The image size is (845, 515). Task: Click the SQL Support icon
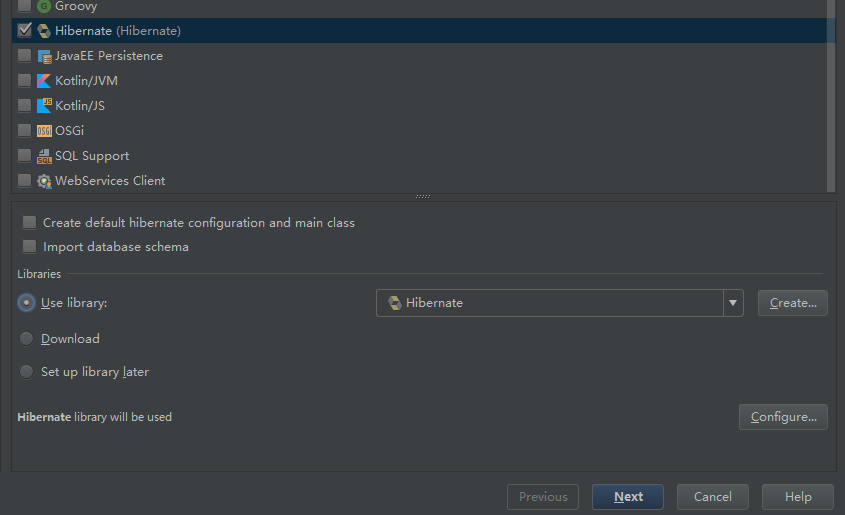[x=44, y=156]
